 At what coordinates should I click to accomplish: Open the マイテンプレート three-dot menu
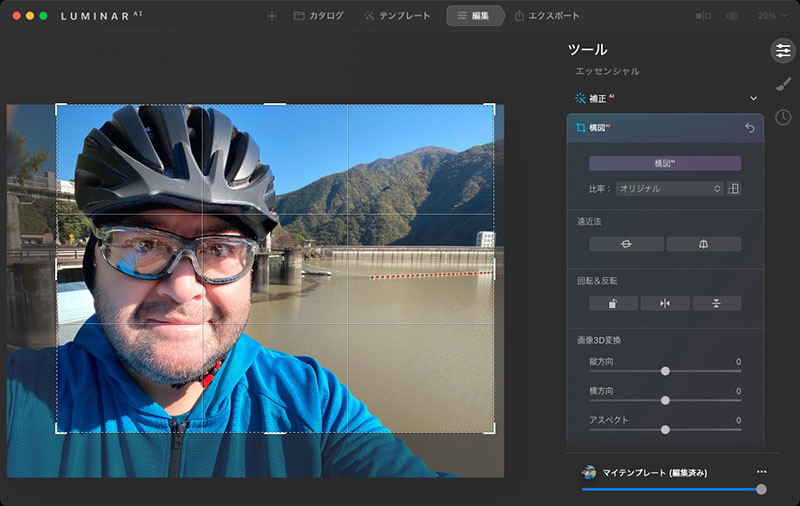pos(761,472)
